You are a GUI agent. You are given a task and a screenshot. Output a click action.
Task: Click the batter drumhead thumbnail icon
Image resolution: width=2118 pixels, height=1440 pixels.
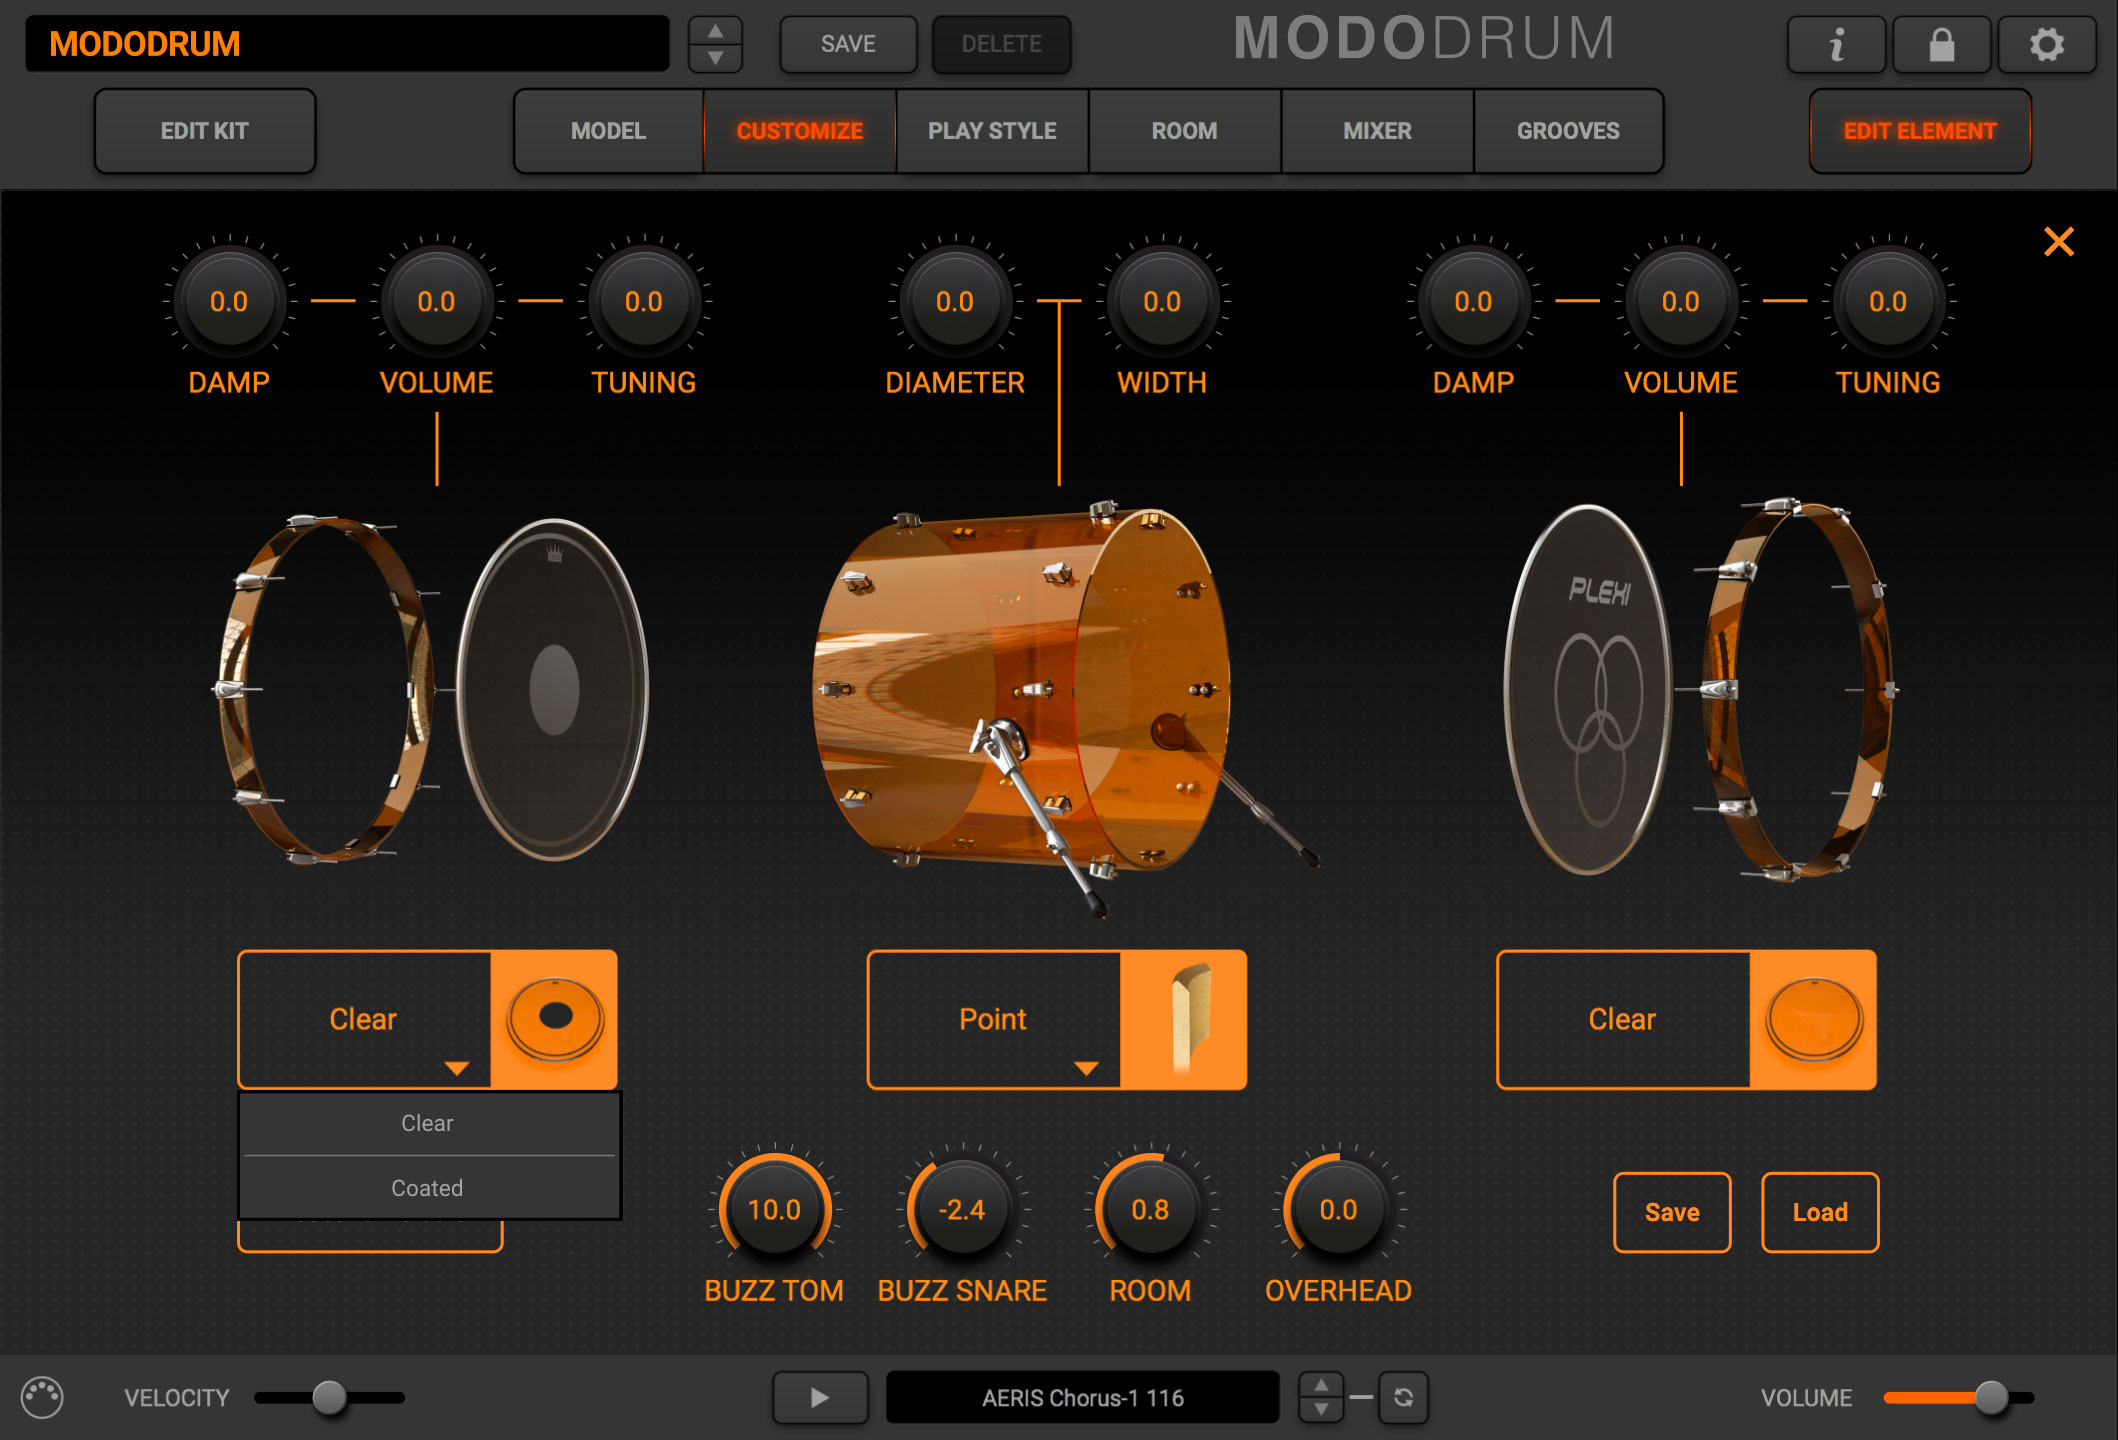click(x=556, y=1019)
